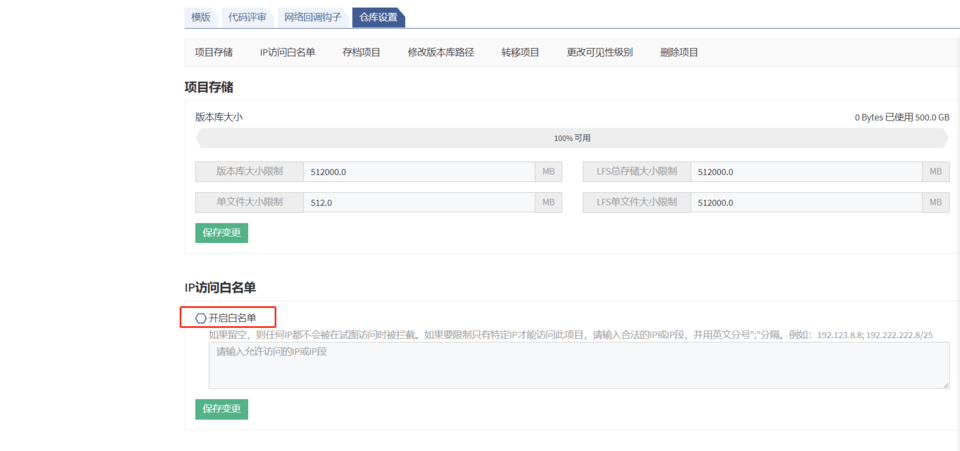Open 更改可见性级别 section link
Screen dimensions: 960x451
click(x=600, y=52)
